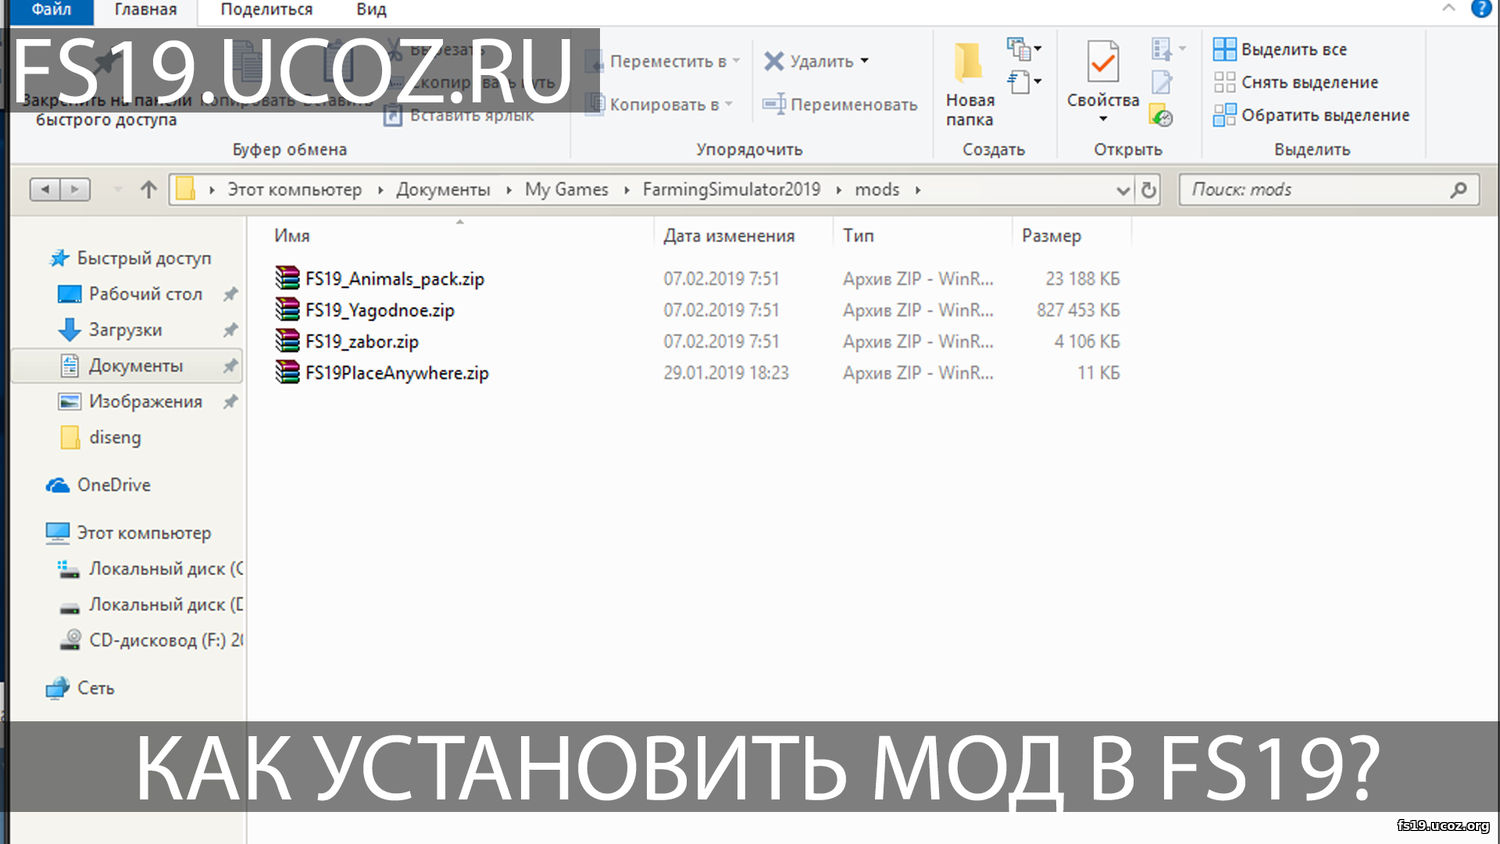Open the Файл ribbon tab

[x=51, y=10]
